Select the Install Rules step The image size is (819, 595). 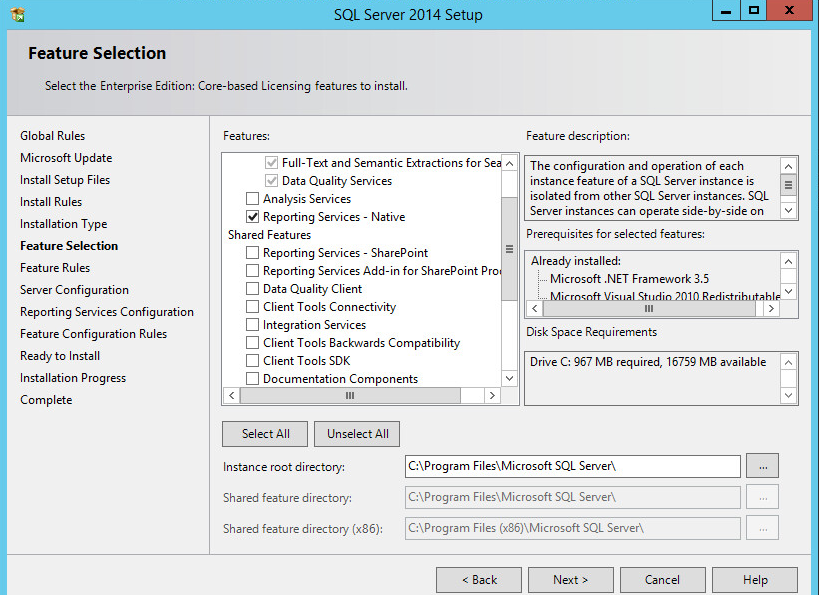click(51, 202)
